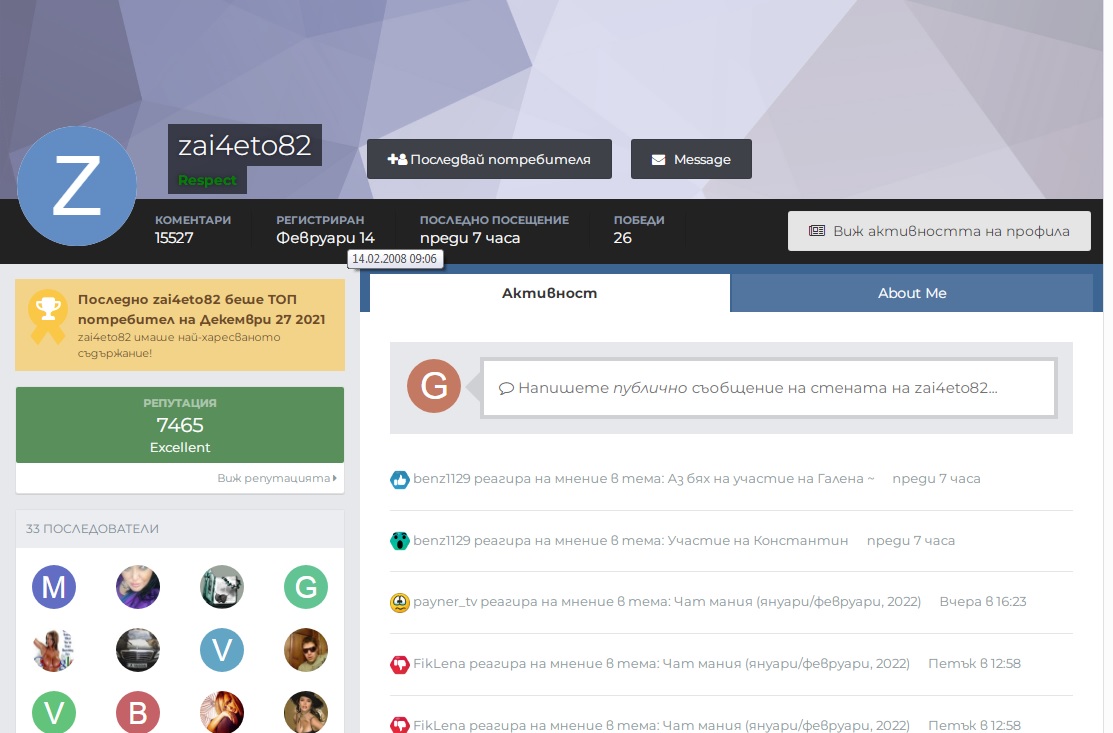Click the green 7465 reputation box

[180, 425]
